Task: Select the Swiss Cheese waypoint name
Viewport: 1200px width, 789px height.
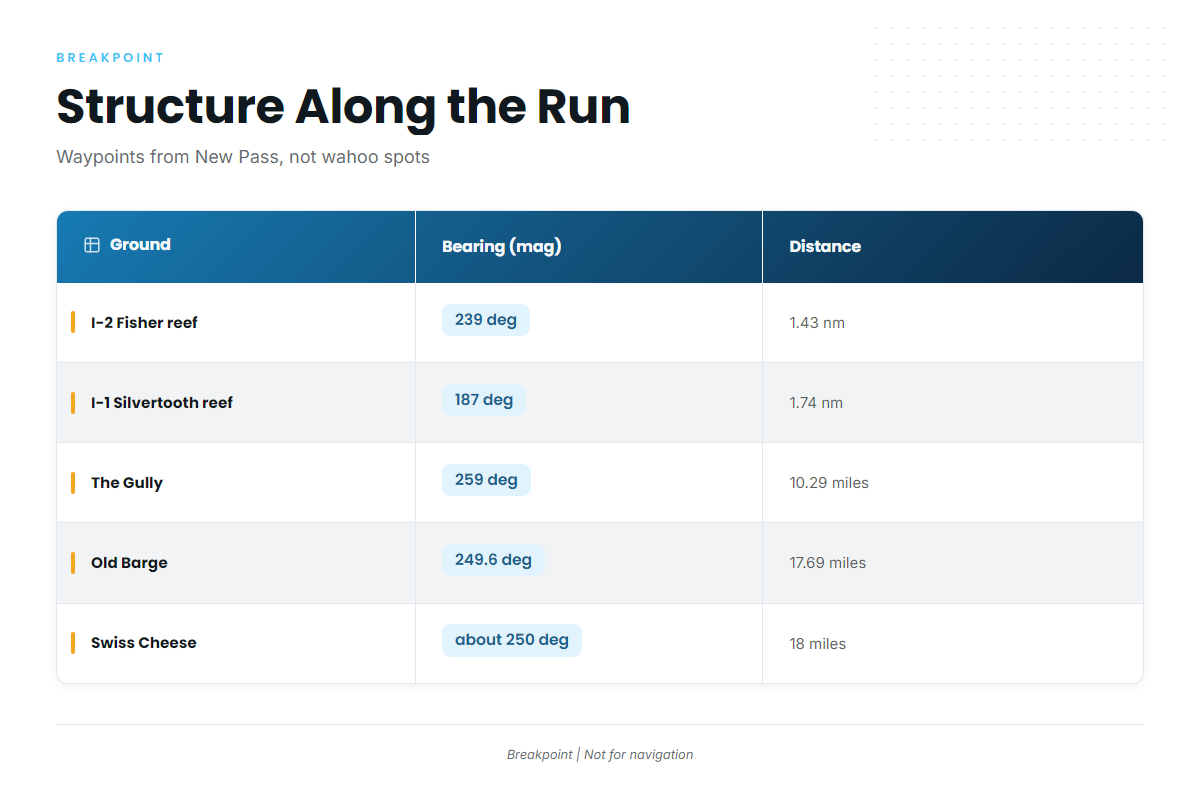Action: [x=144, y=643]
